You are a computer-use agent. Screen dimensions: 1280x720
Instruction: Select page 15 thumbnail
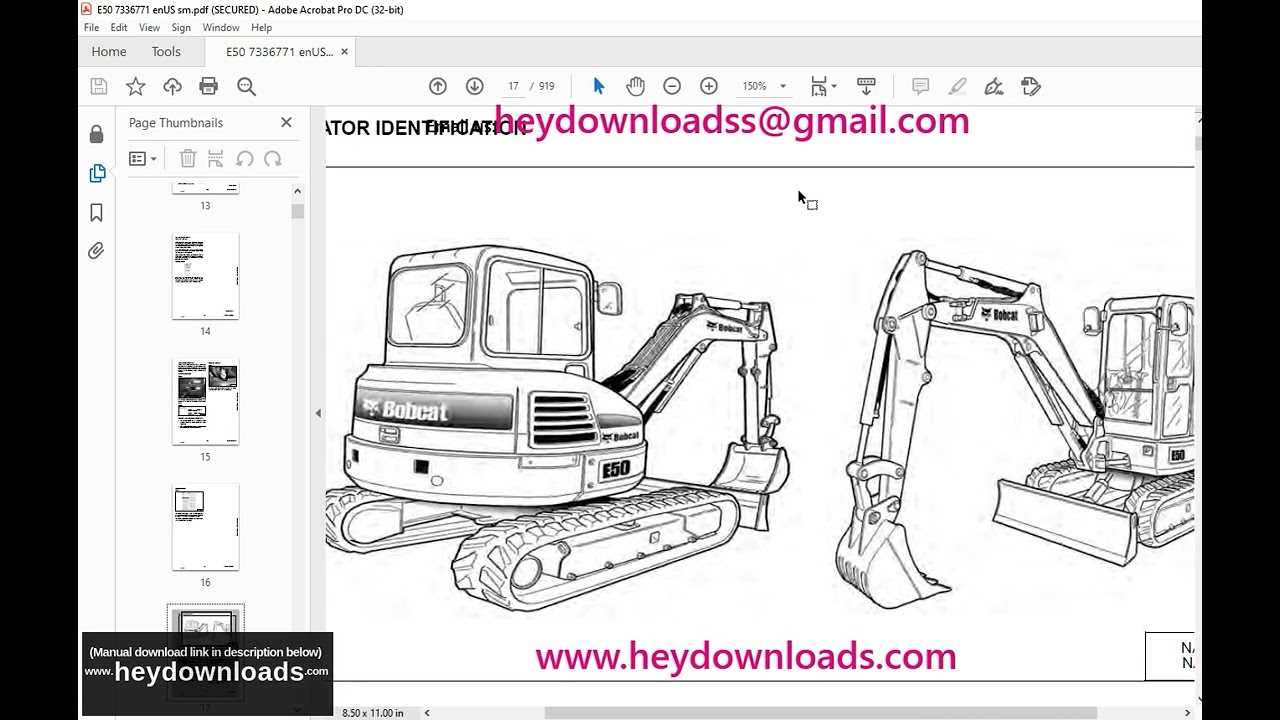point(205,402)
